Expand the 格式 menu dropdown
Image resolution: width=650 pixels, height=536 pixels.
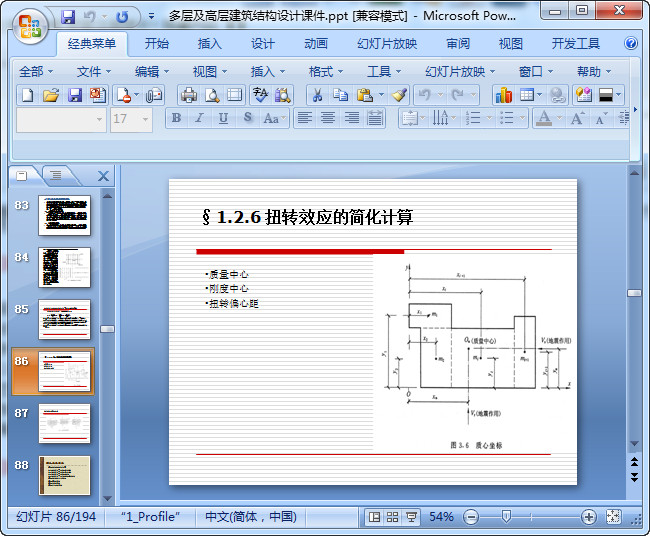click(x=326, y=72)
